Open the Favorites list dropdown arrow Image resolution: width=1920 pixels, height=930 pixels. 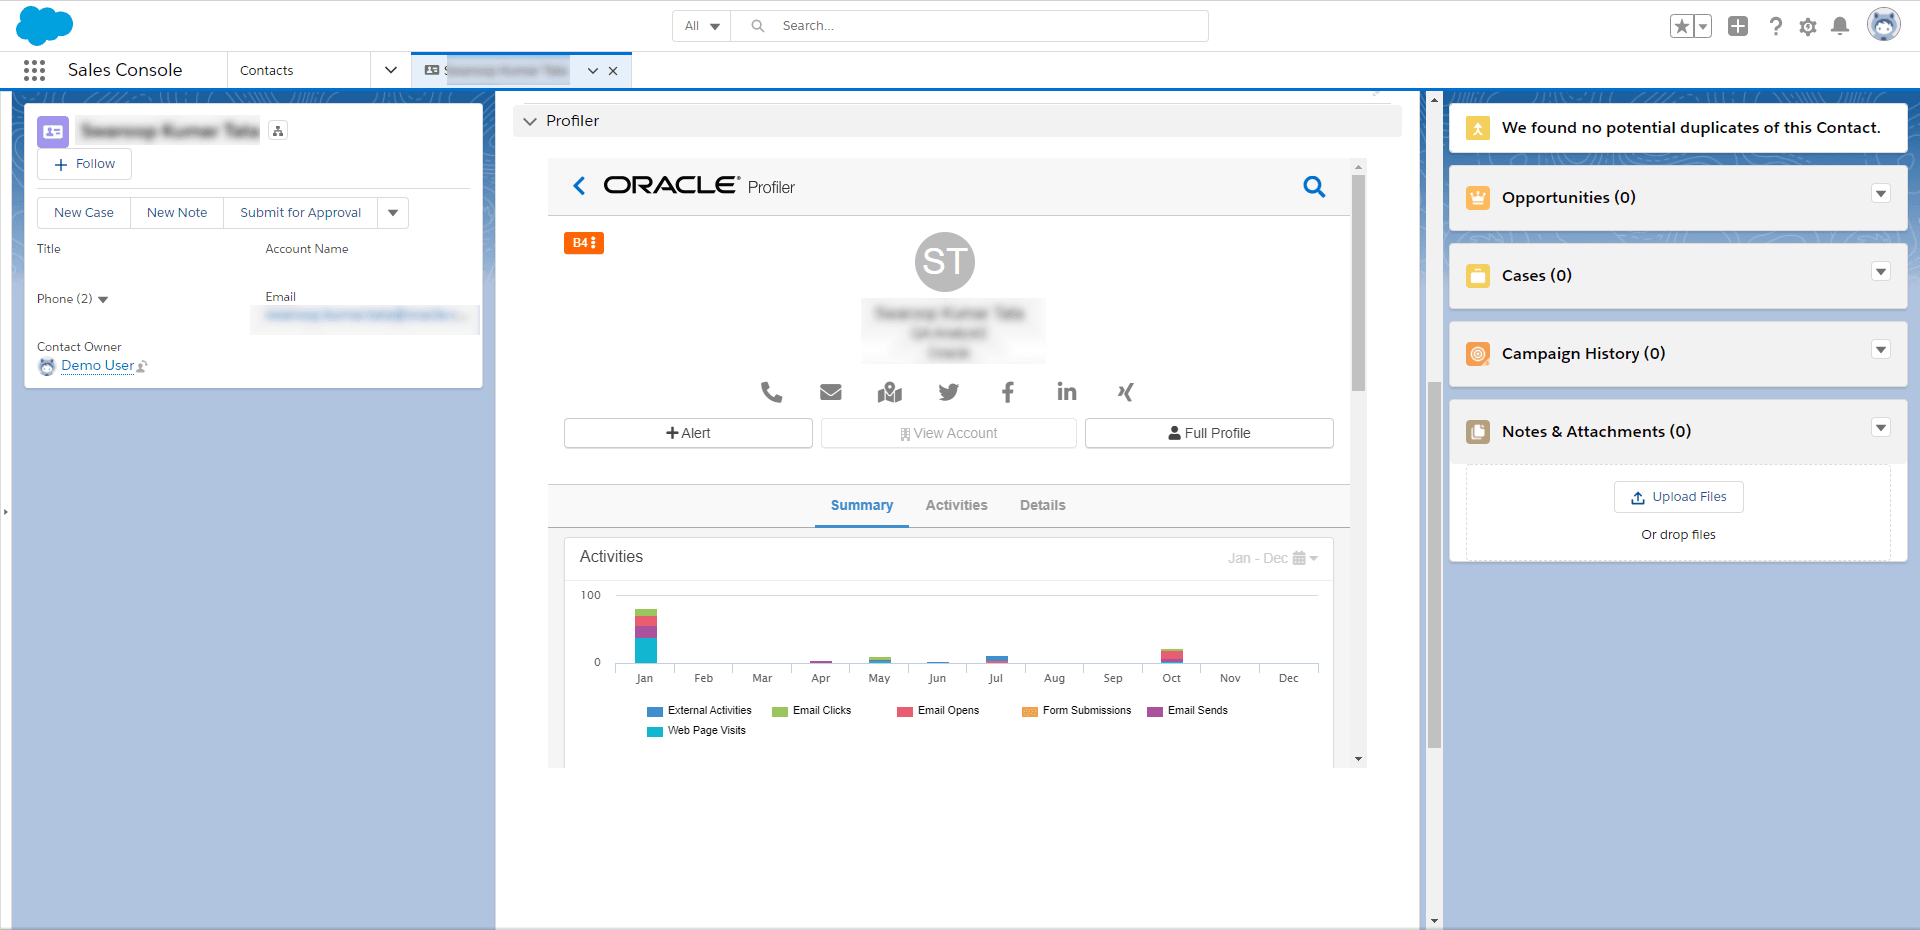click(x=1702, y=26)
